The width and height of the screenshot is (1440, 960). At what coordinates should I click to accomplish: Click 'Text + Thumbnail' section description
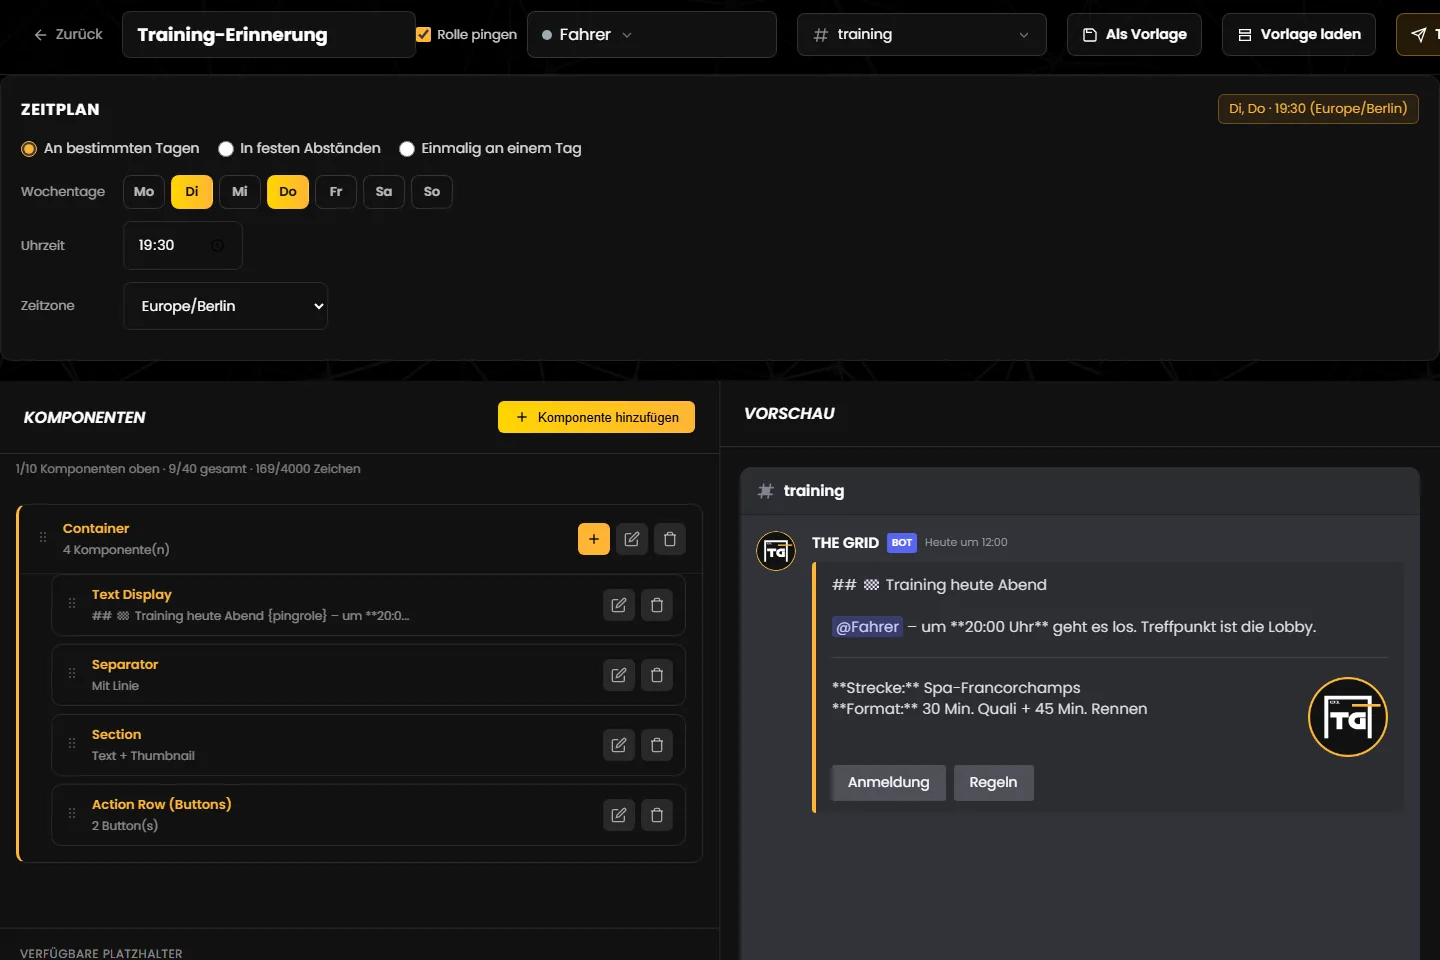pos(143,755)
